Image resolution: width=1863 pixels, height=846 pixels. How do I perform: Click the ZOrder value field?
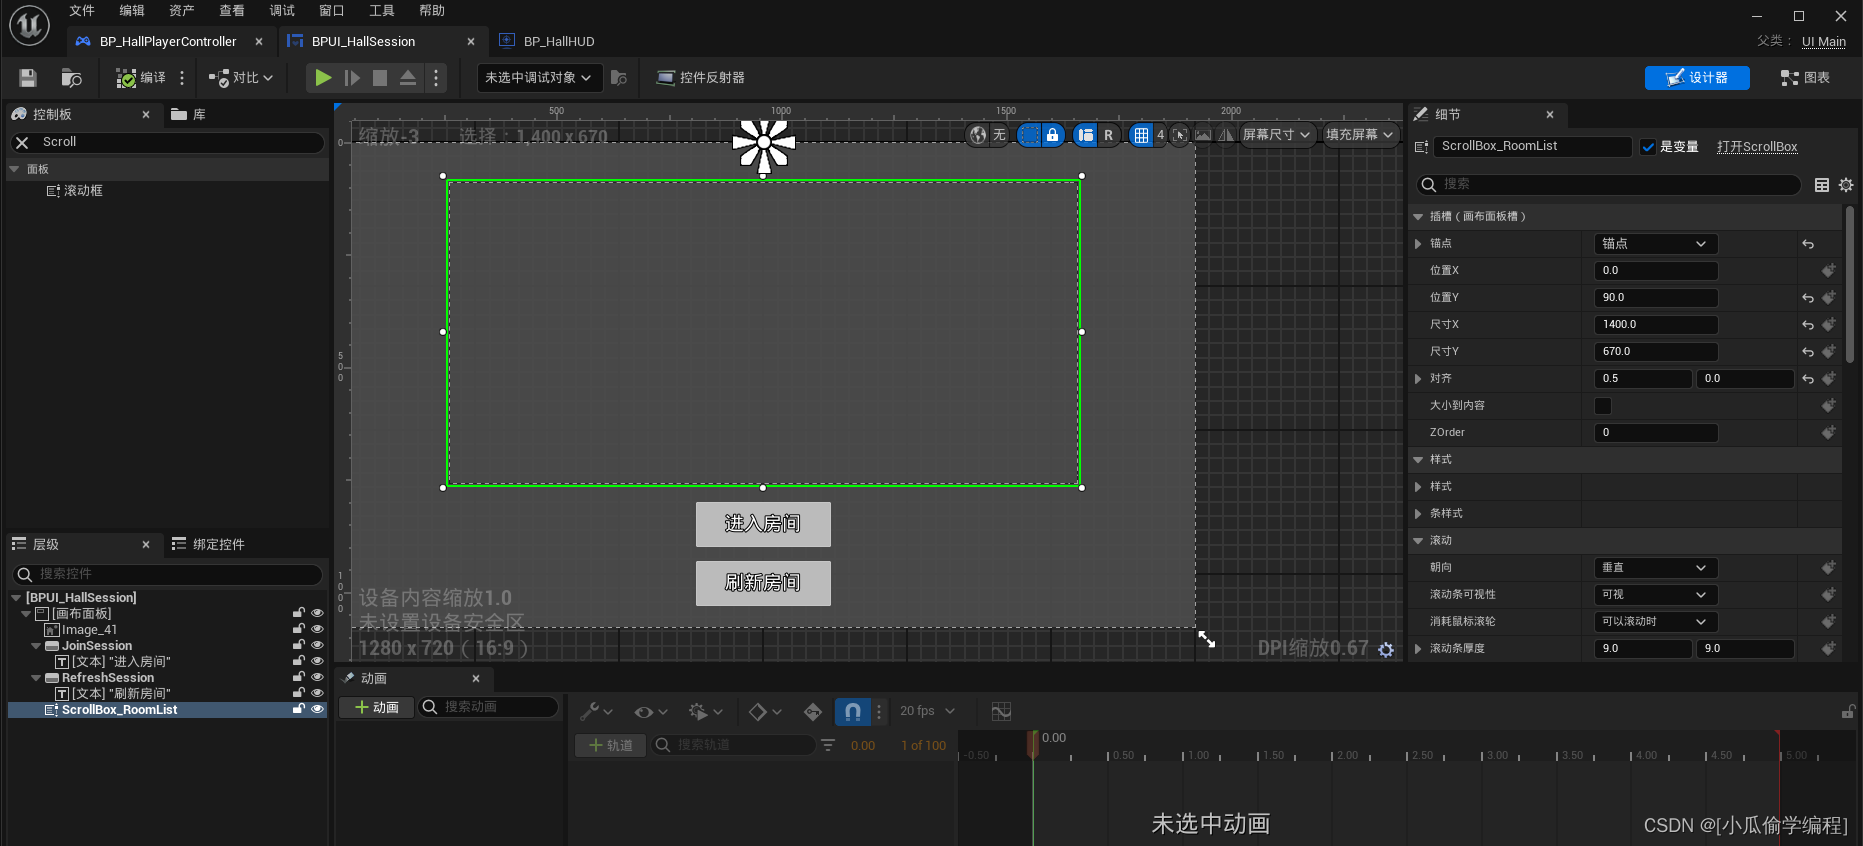point(1655,433)
